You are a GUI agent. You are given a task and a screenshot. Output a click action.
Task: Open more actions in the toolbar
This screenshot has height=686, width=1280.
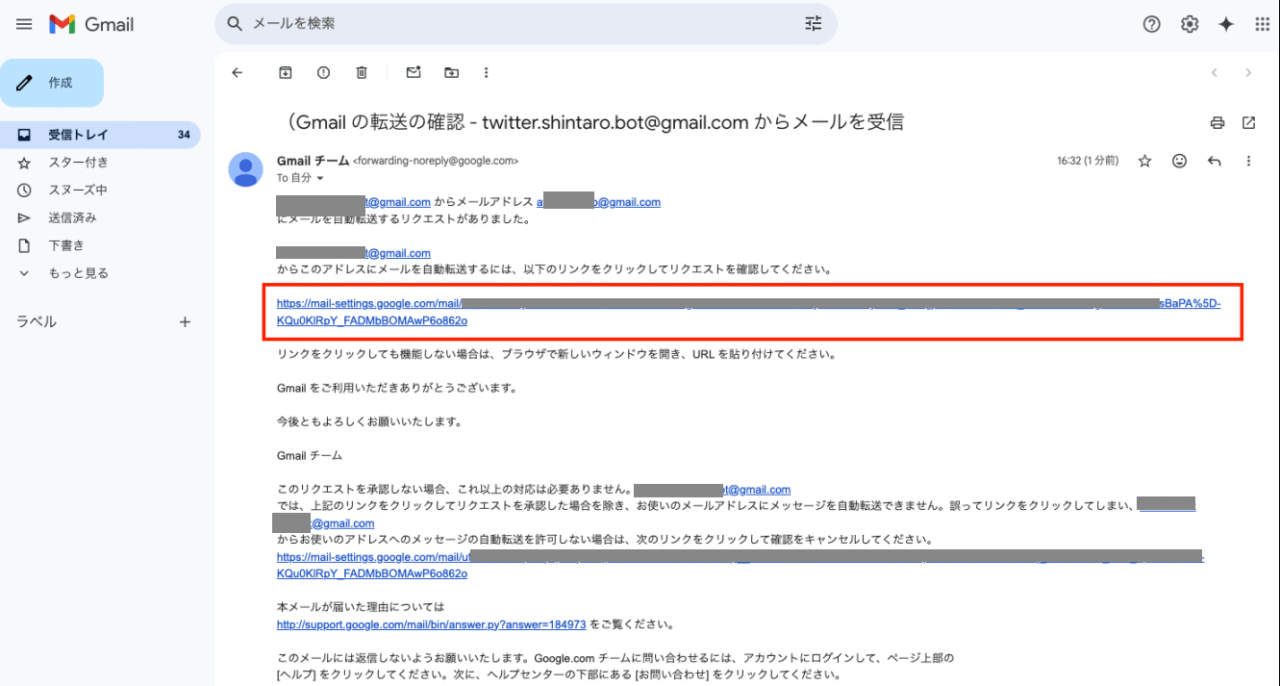click(486, 72)
